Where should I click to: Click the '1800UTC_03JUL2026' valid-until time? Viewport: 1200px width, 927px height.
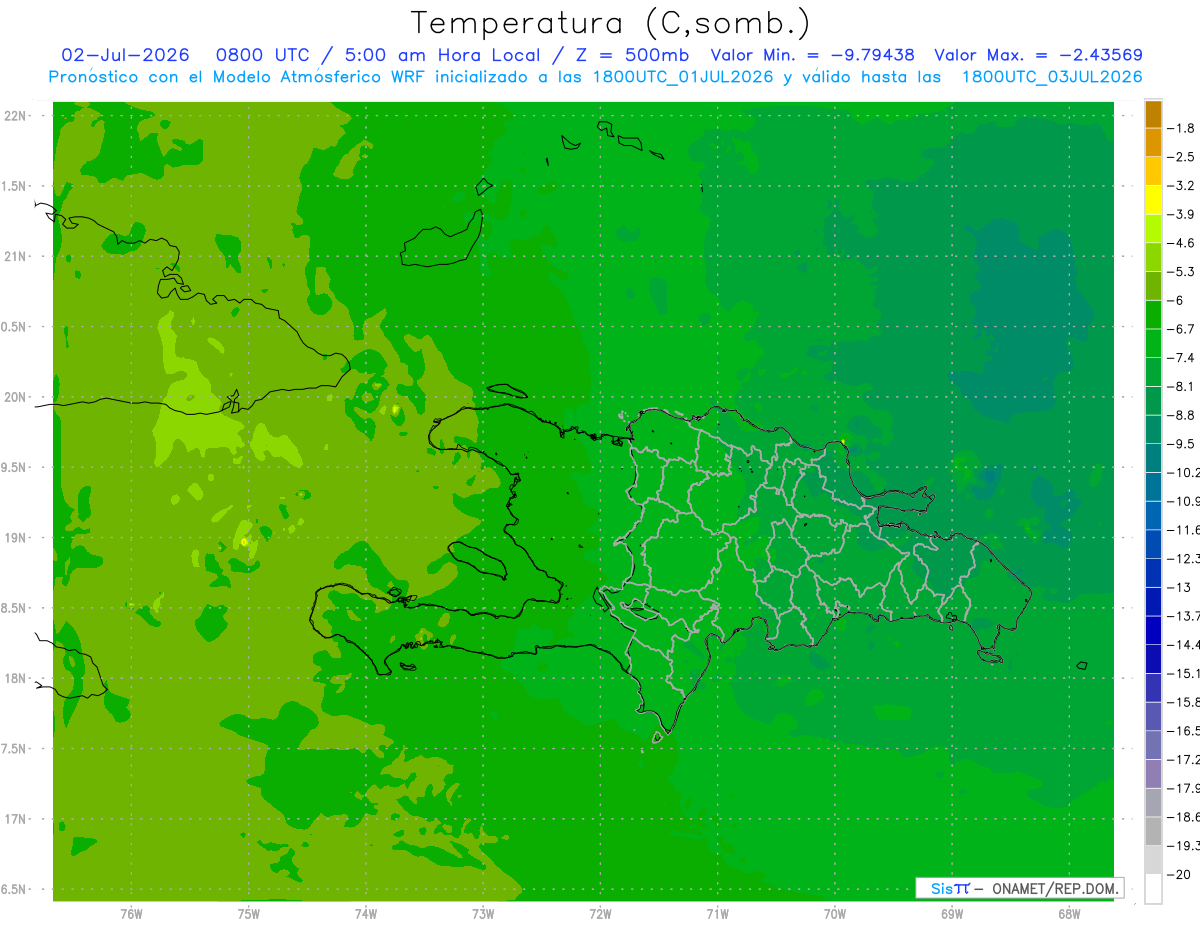(x=1051, y=77)
